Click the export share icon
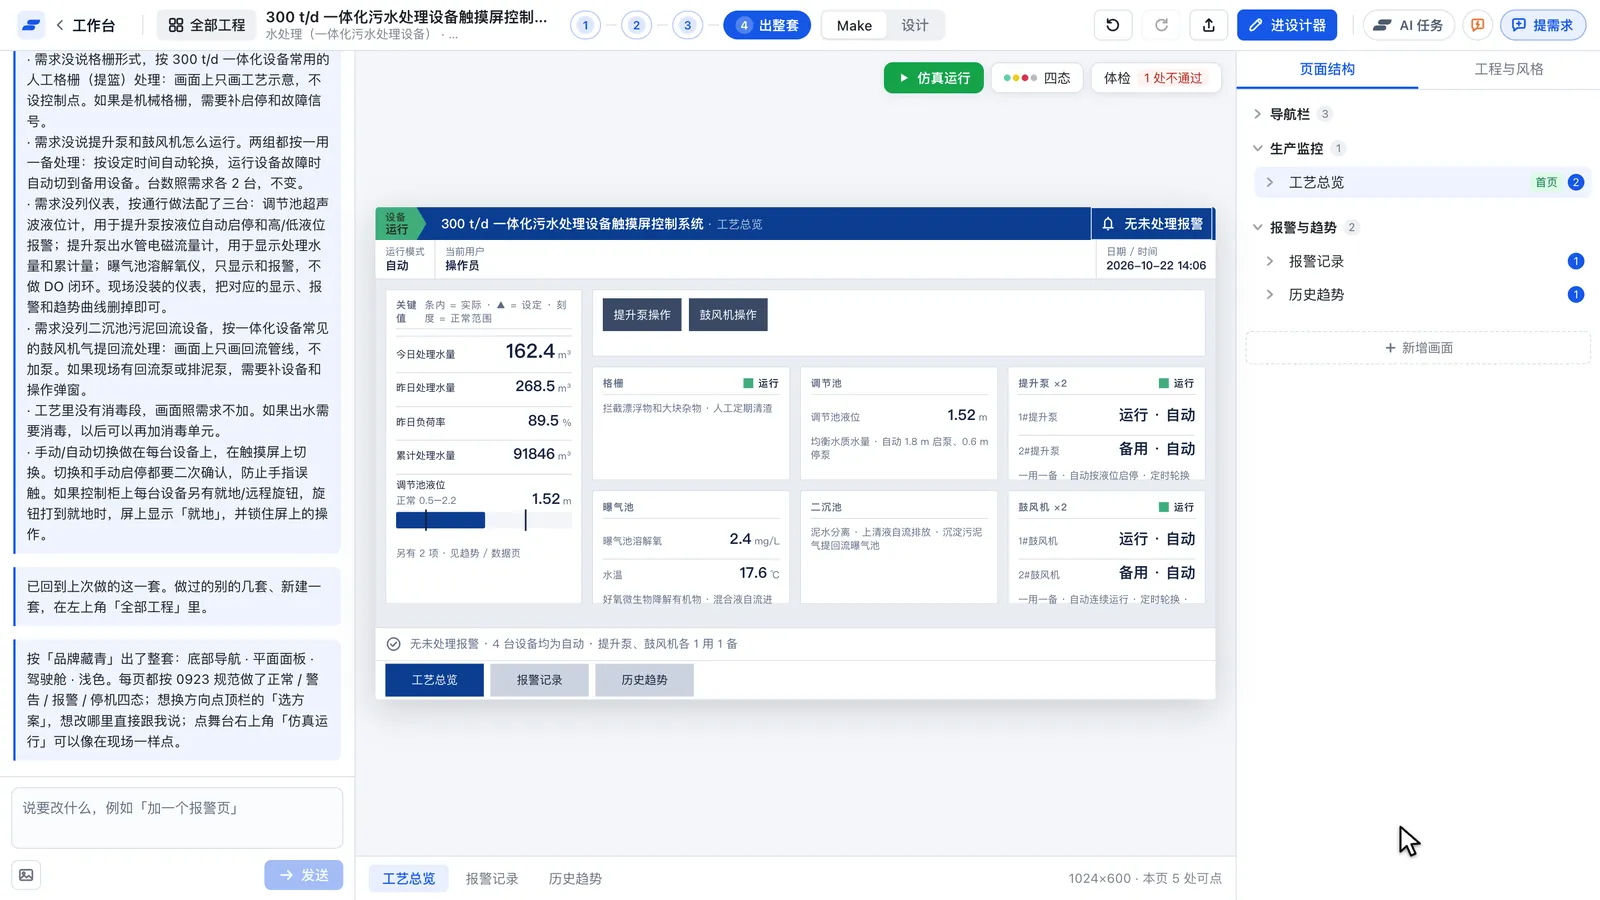Screen dimensions: 1600x900 (1209, 25)
